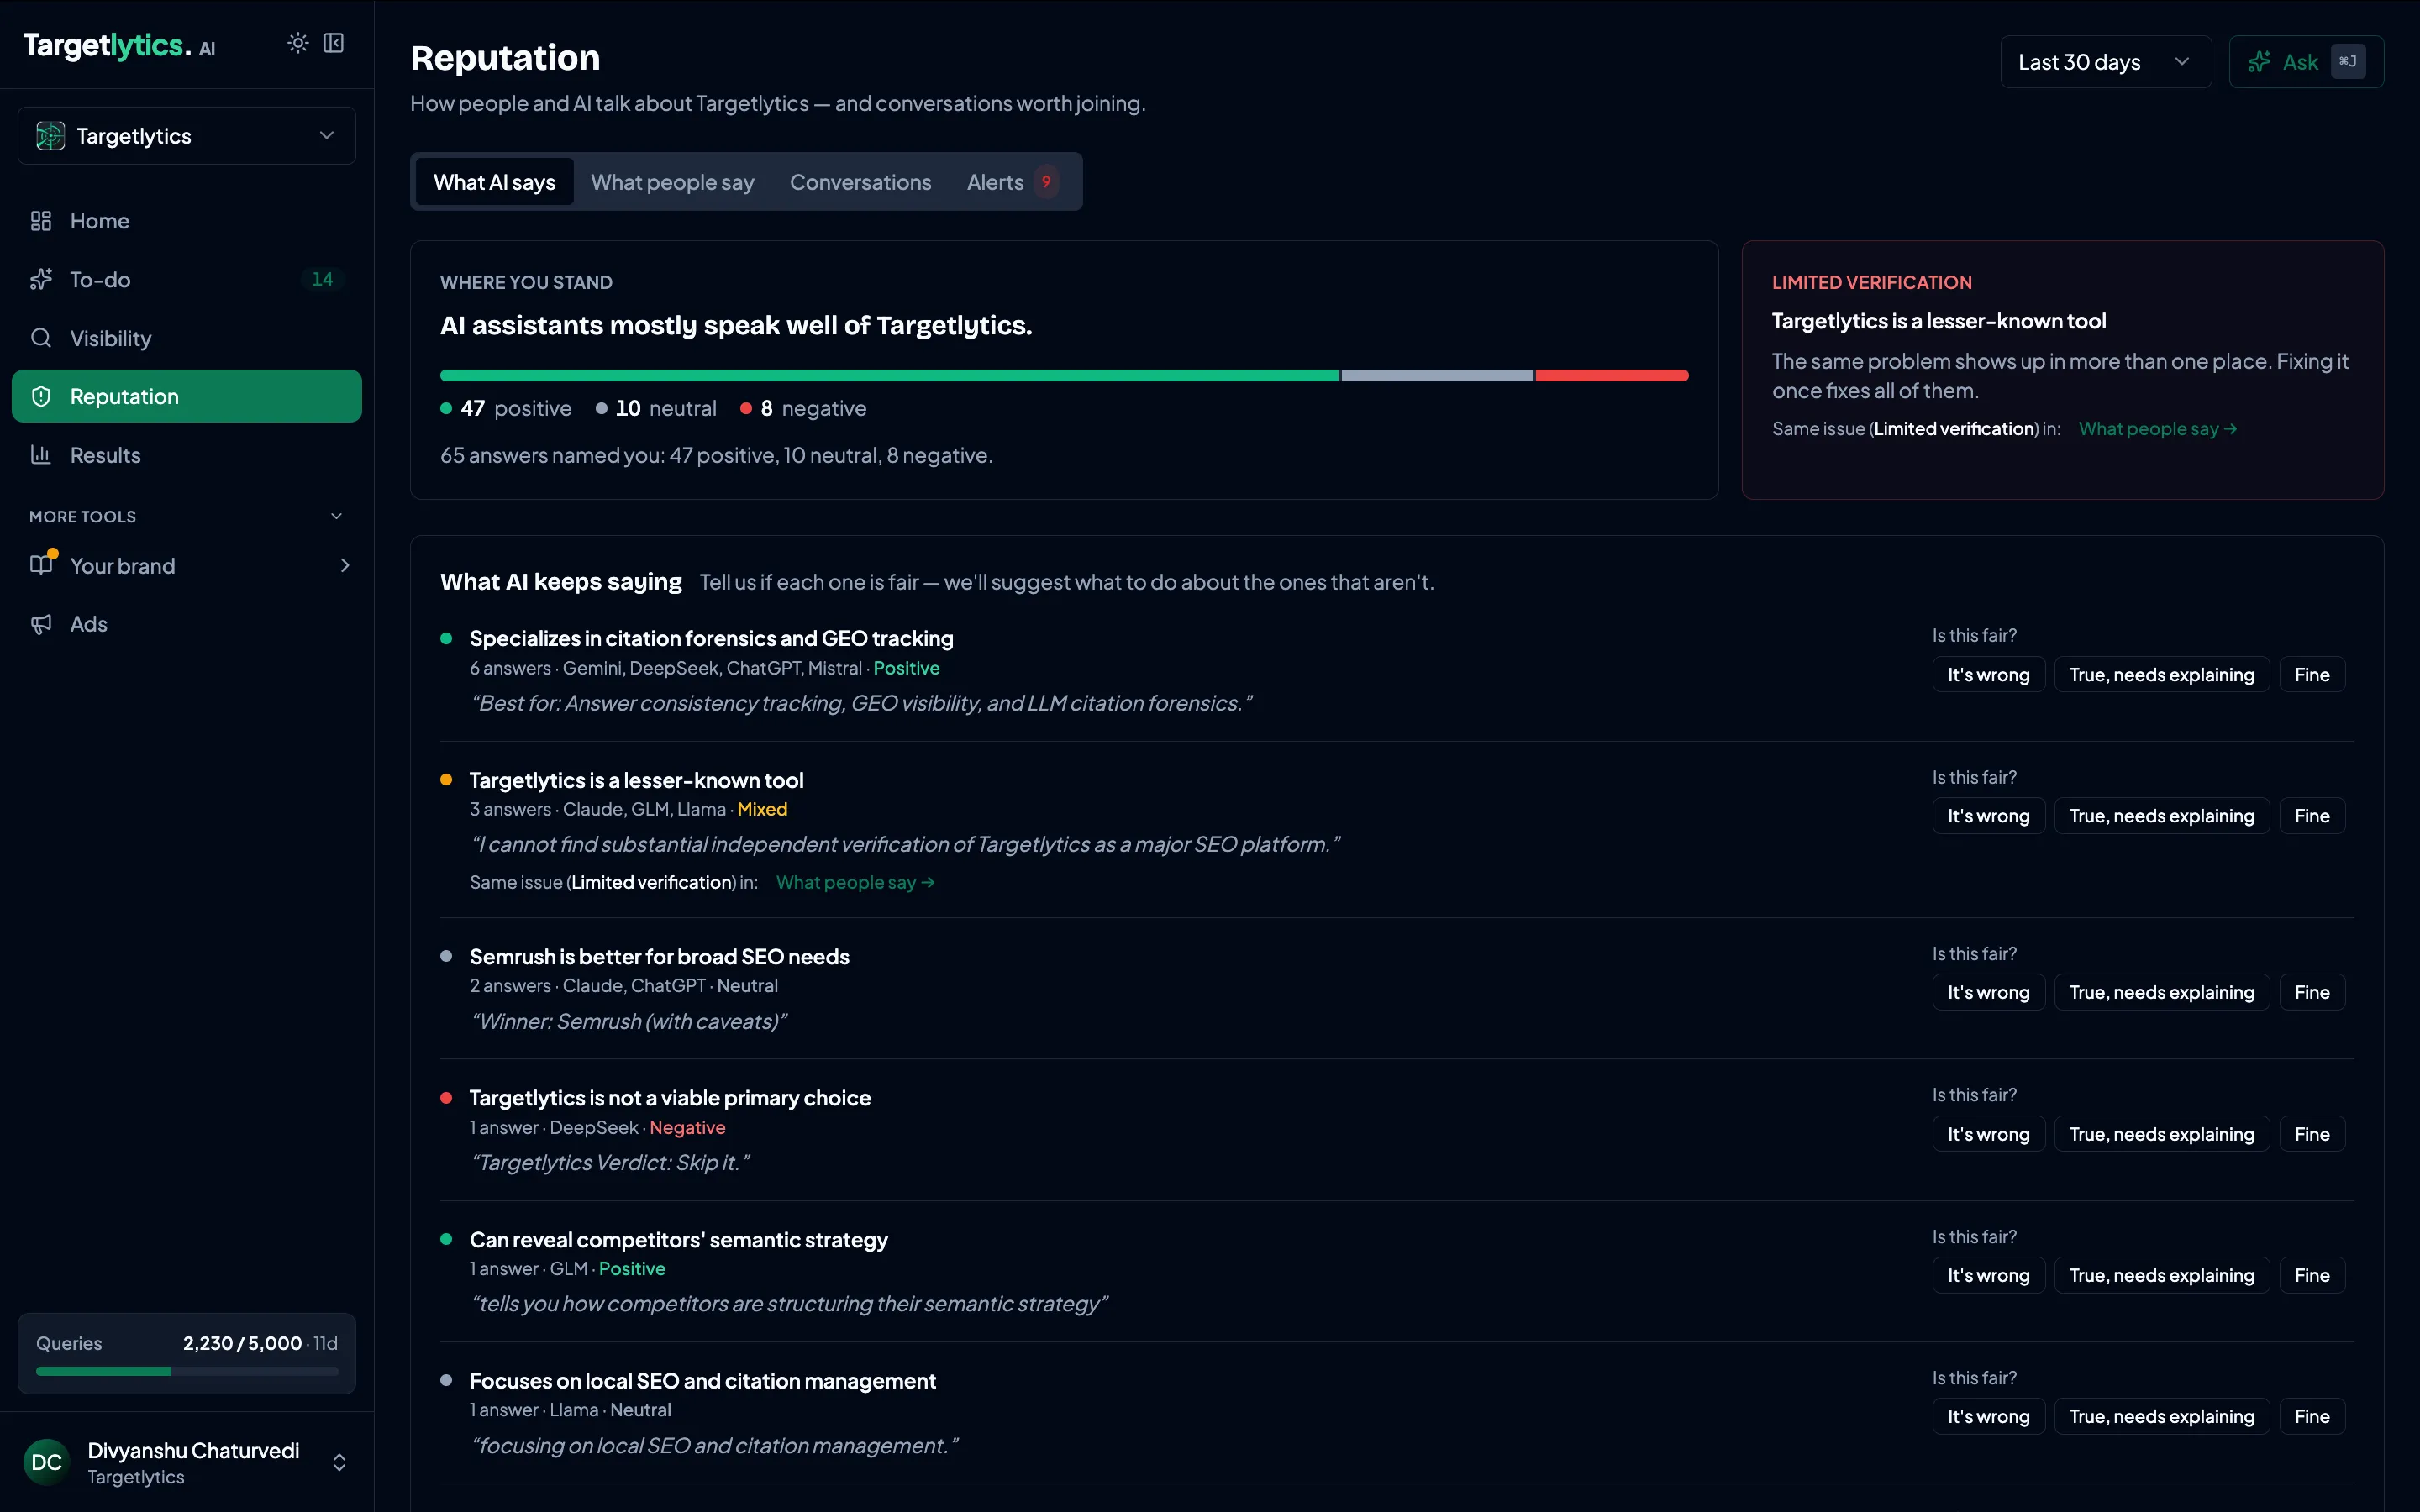2420x1512 pixels.
Task: Click the Targetlytics brand logo icon in workspace selector
Action: point(50,136)
